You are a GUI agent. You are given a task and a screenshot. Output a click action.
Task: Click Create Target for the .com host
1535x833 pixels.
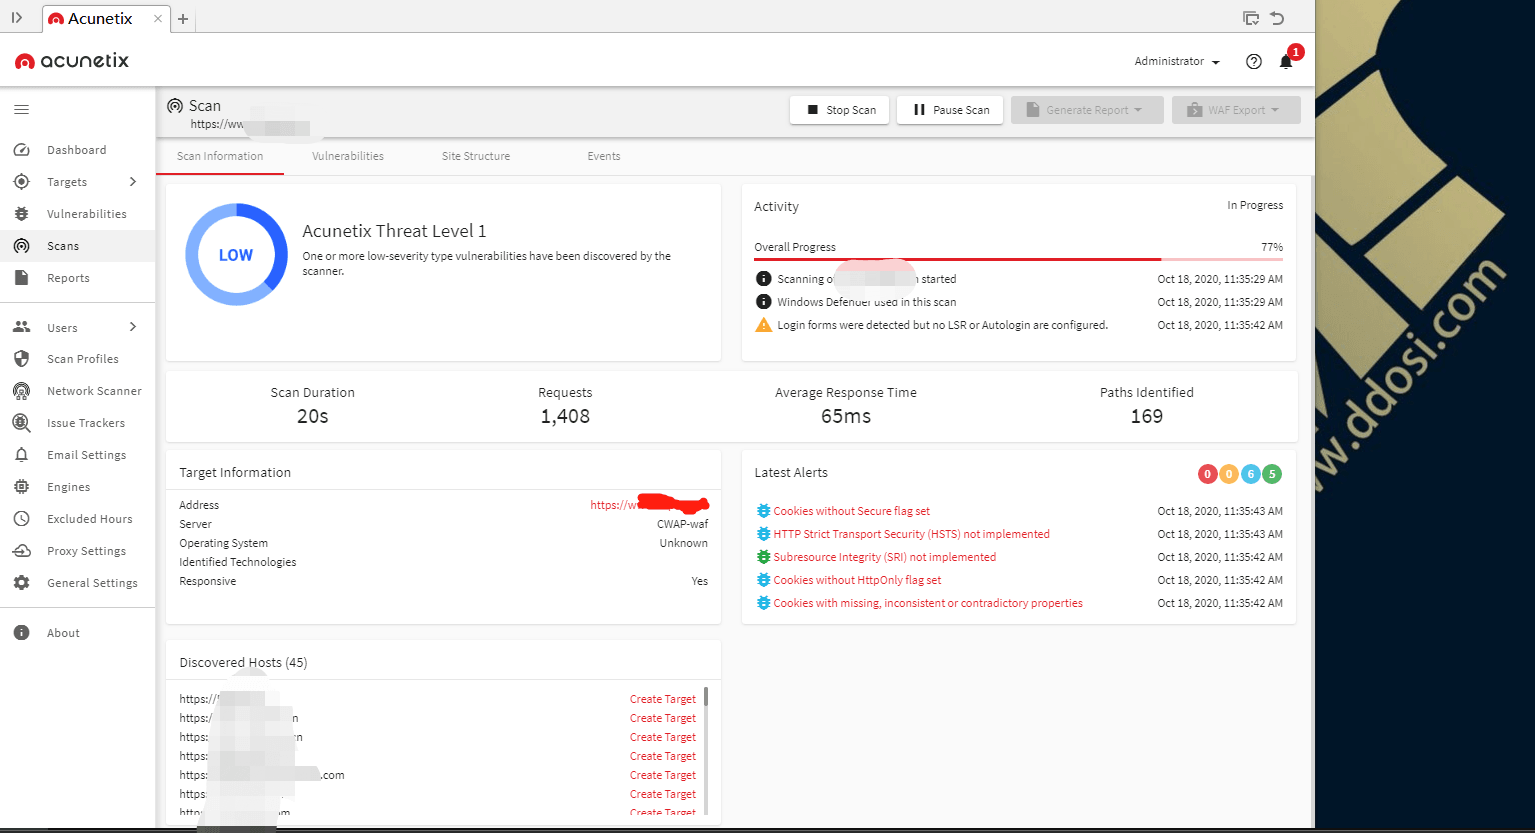pyautogui.click(x=662, y=775)
